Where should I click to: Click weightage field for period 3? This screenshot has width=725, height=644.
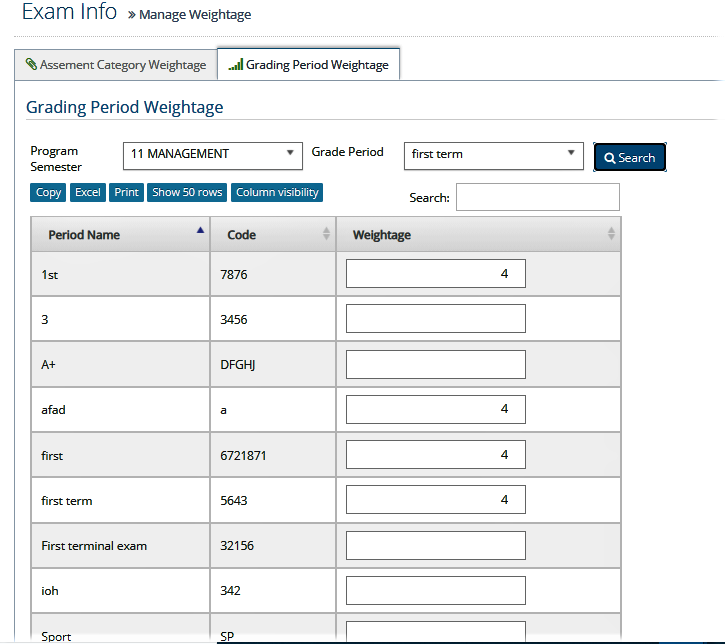436,319
